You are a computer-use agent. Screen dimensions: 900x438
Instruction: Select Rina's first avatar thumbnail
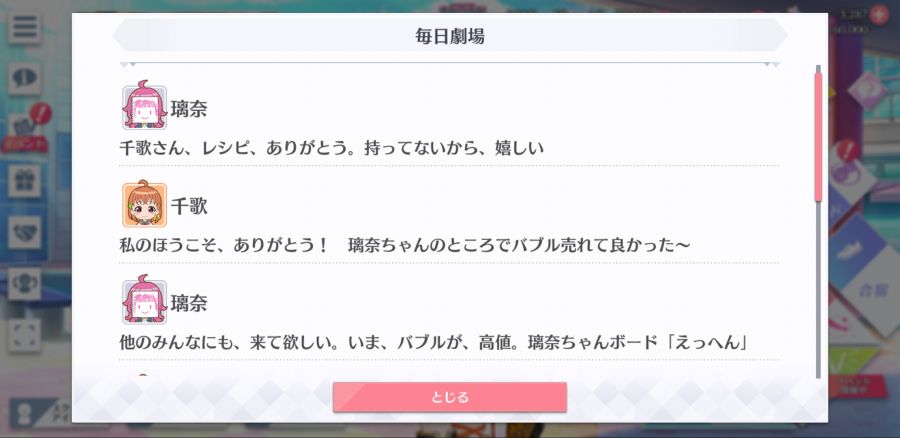click(x=145, y=105)
